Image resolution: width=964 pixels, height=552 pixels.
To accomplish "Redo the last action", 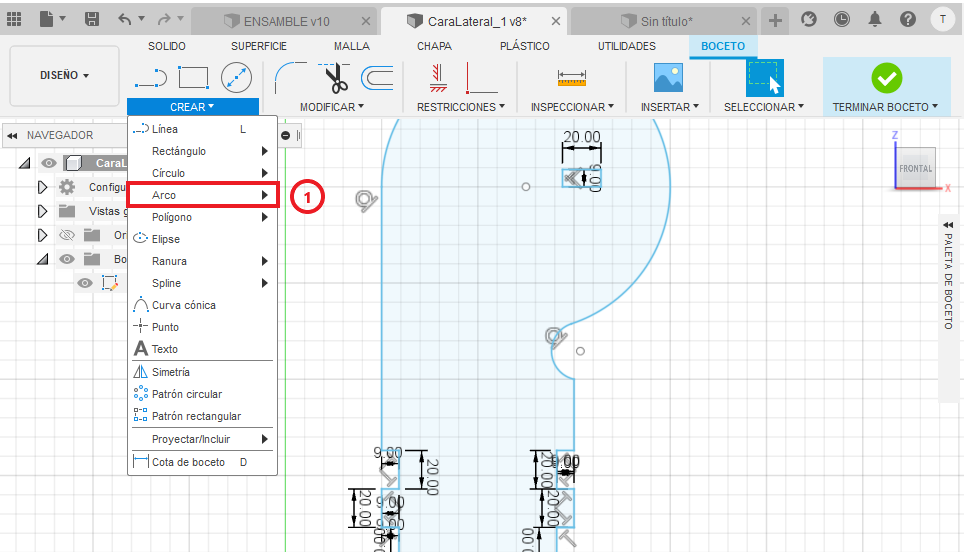I will (164, 19).
